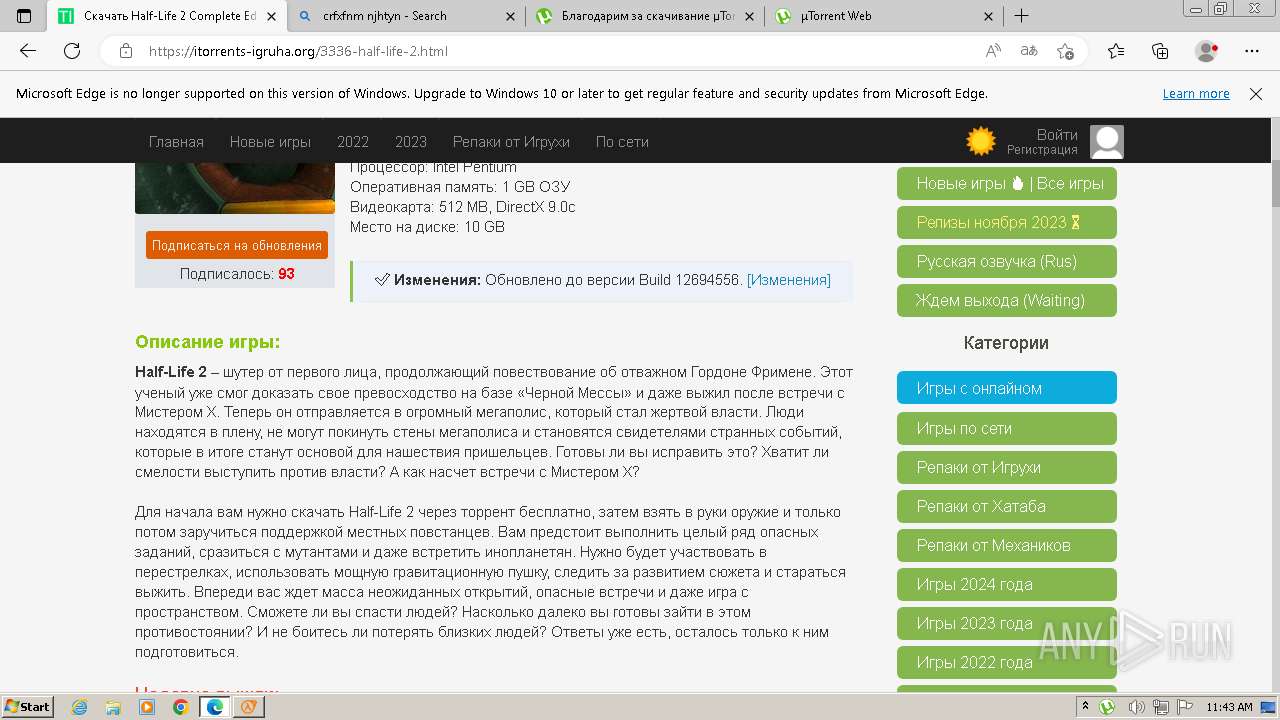
Task: Open the 2023 menu item
Action: pos(411,142)
